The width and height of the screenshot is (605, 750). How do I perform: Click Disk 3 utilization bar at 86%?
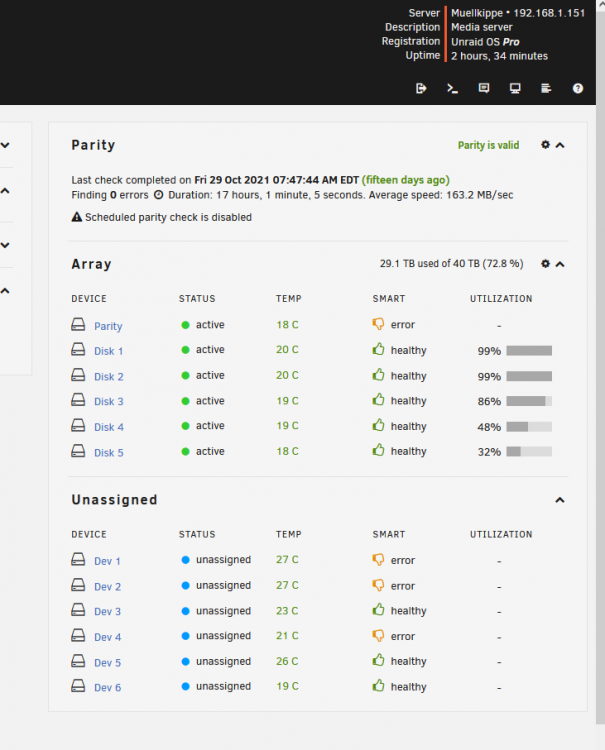(x=529, y=401)
